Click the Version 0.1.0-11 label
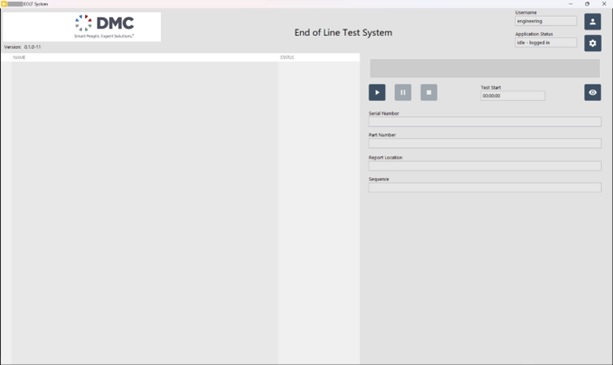The height and width of the screenshot is (365, 613). click(23, 47)
